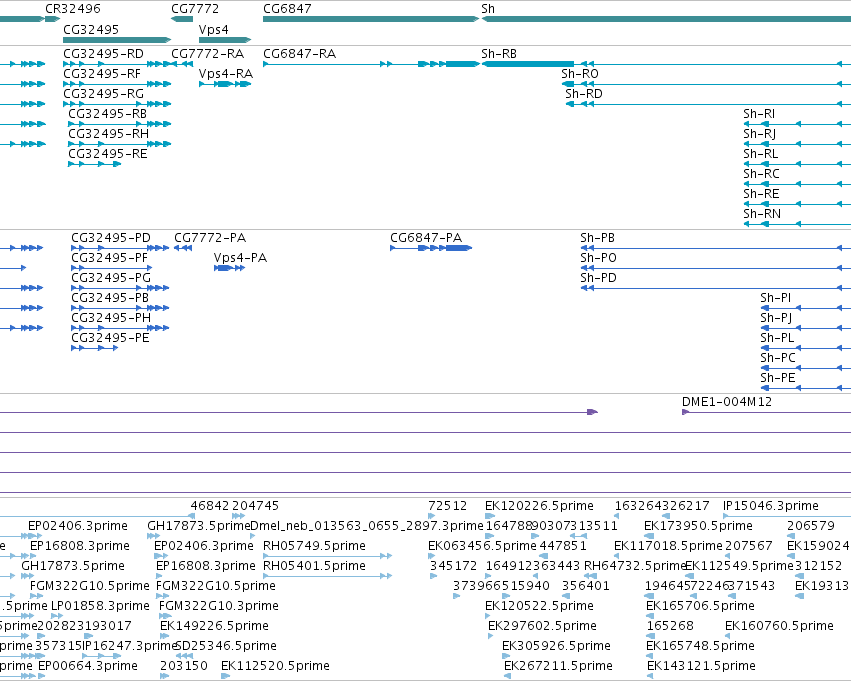
Task: Click the RH05749.5prime EST label
Action: [314, 546]
